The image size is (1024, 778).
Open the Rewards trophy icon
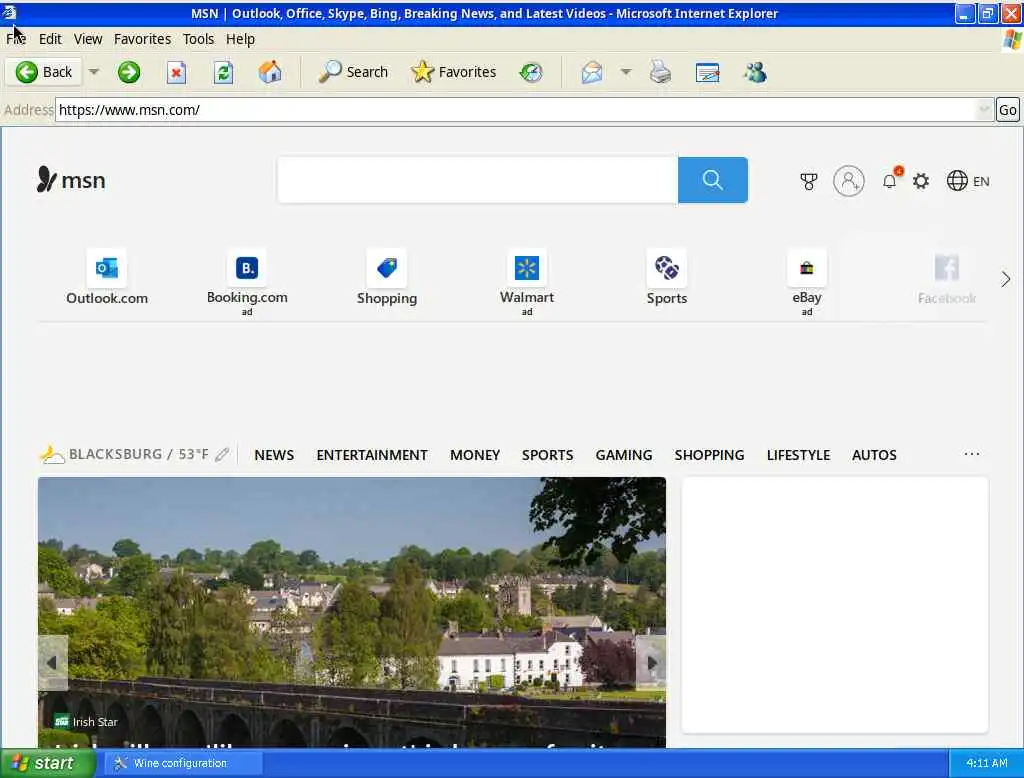[x=808, y=182]
